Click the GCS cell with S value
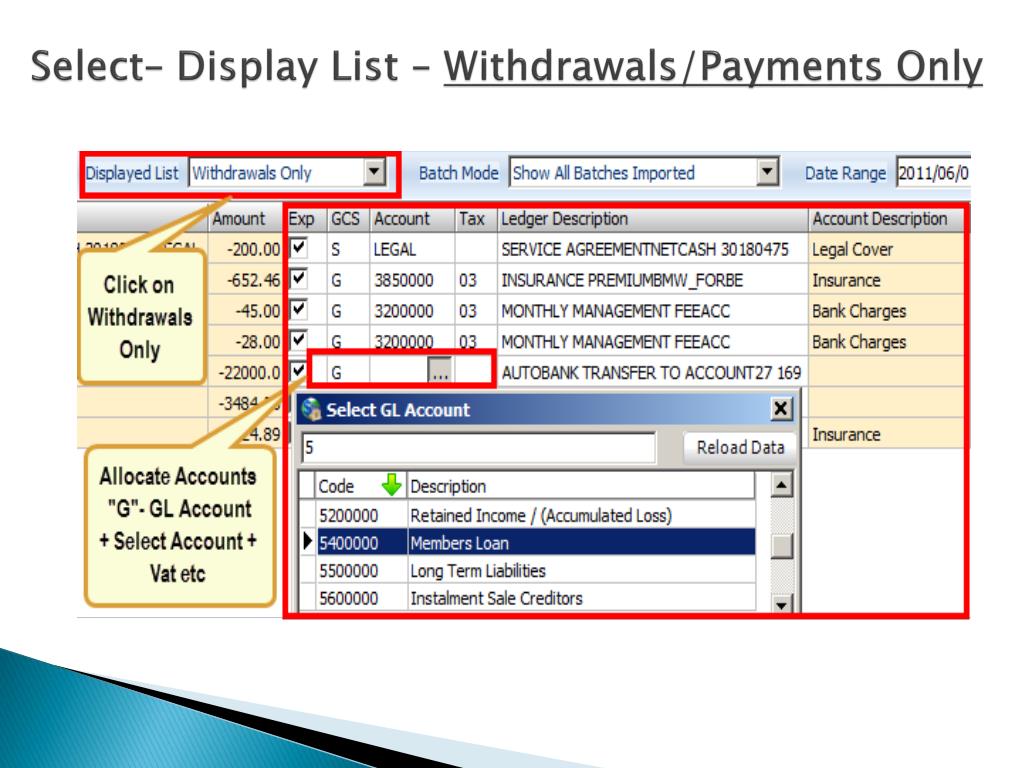 [x=348, y=249]
